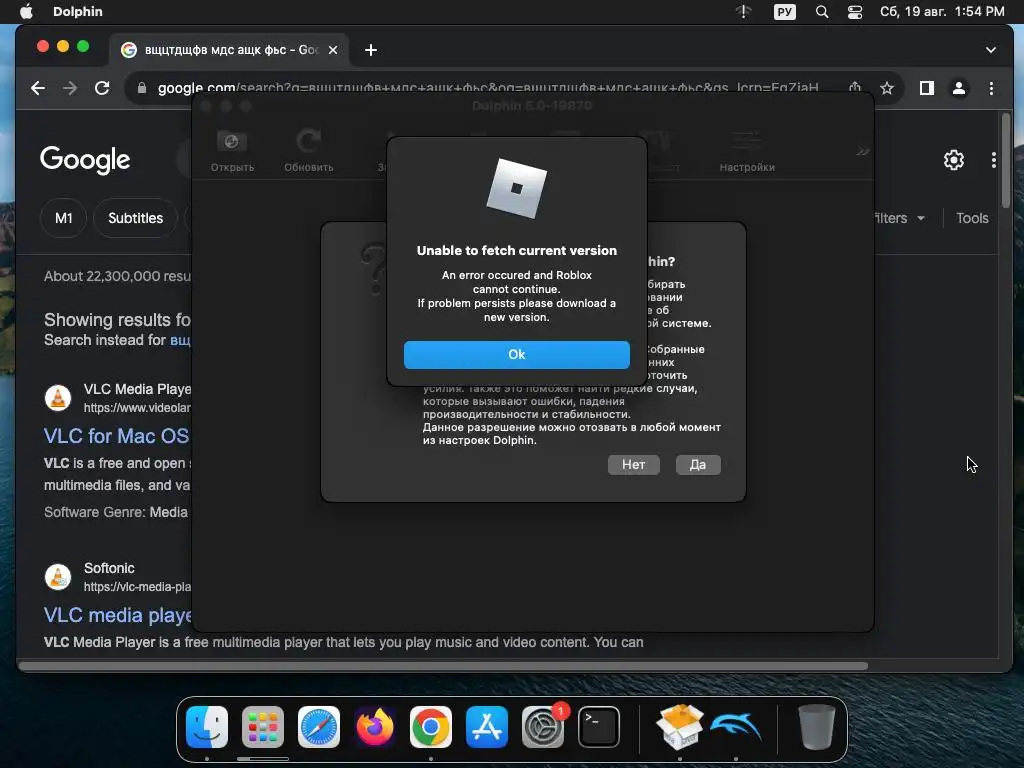The height and width of the screenshot is (768, 1024).
Task: Open Safari from the Dock
Action: click(319, 727)
